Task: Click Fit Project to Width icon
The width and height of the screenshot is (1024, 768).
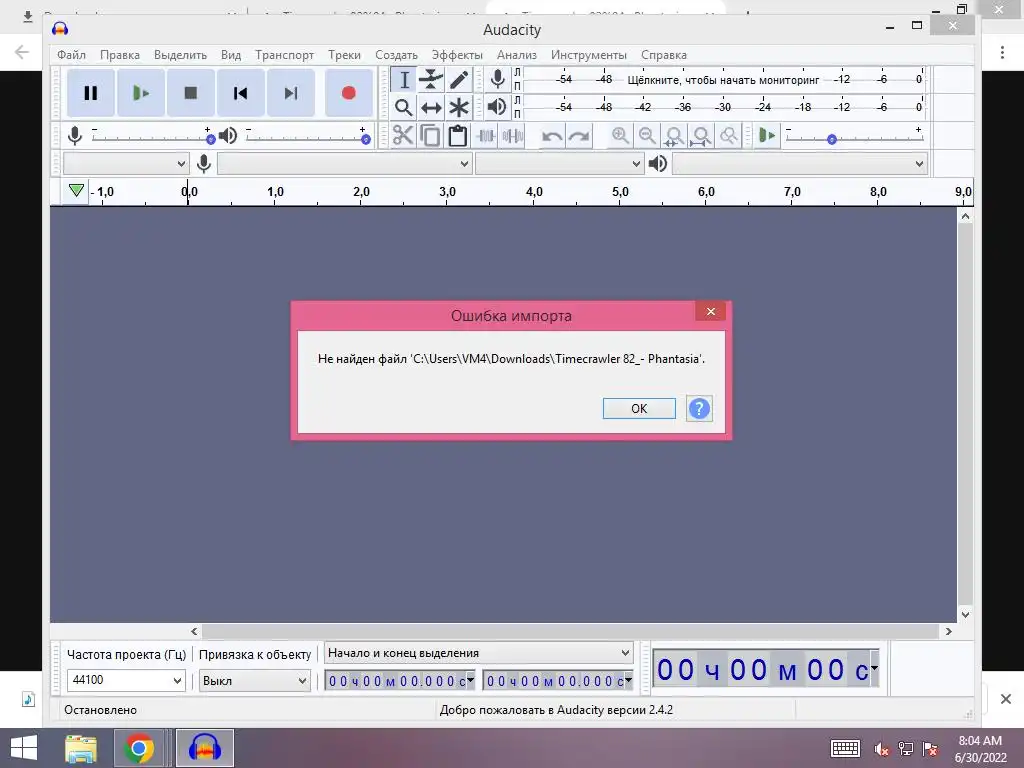Action: (x=701, y=136)
